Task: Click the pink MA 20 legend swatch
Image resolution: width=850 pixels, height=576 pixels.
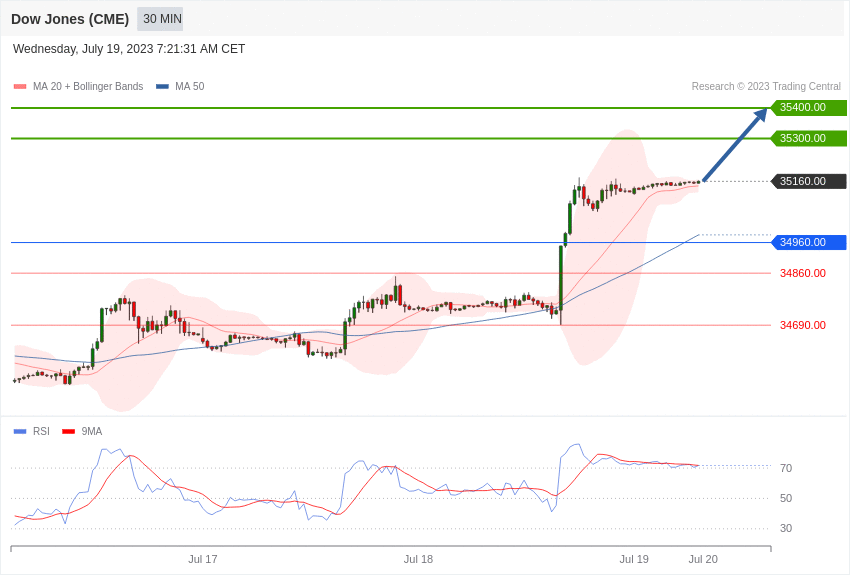Action: (20, 87)
